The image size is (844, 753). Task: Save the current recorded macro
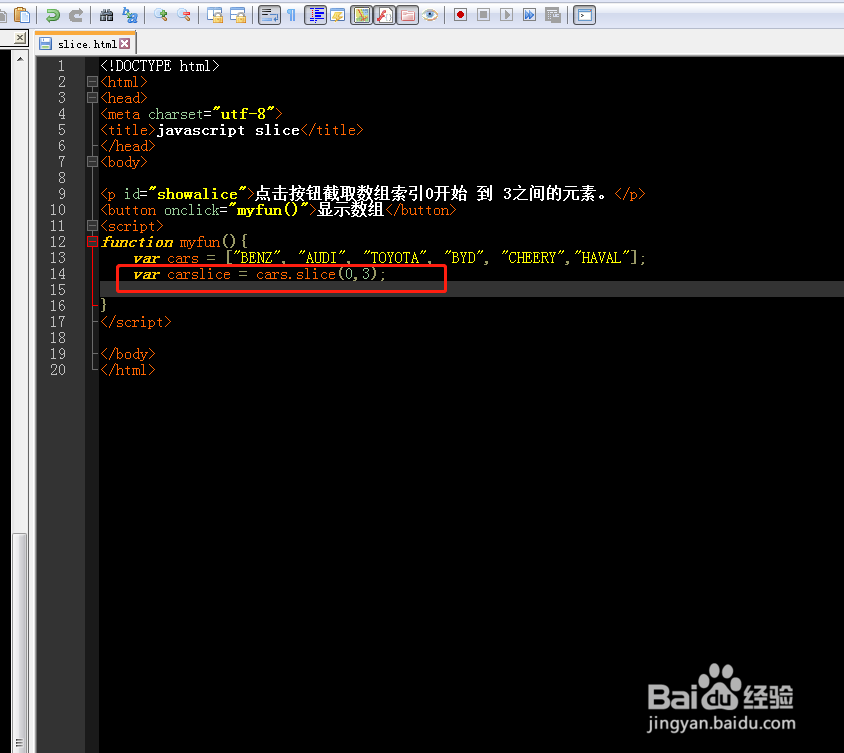pyautogui.click(x=553, y=15)
